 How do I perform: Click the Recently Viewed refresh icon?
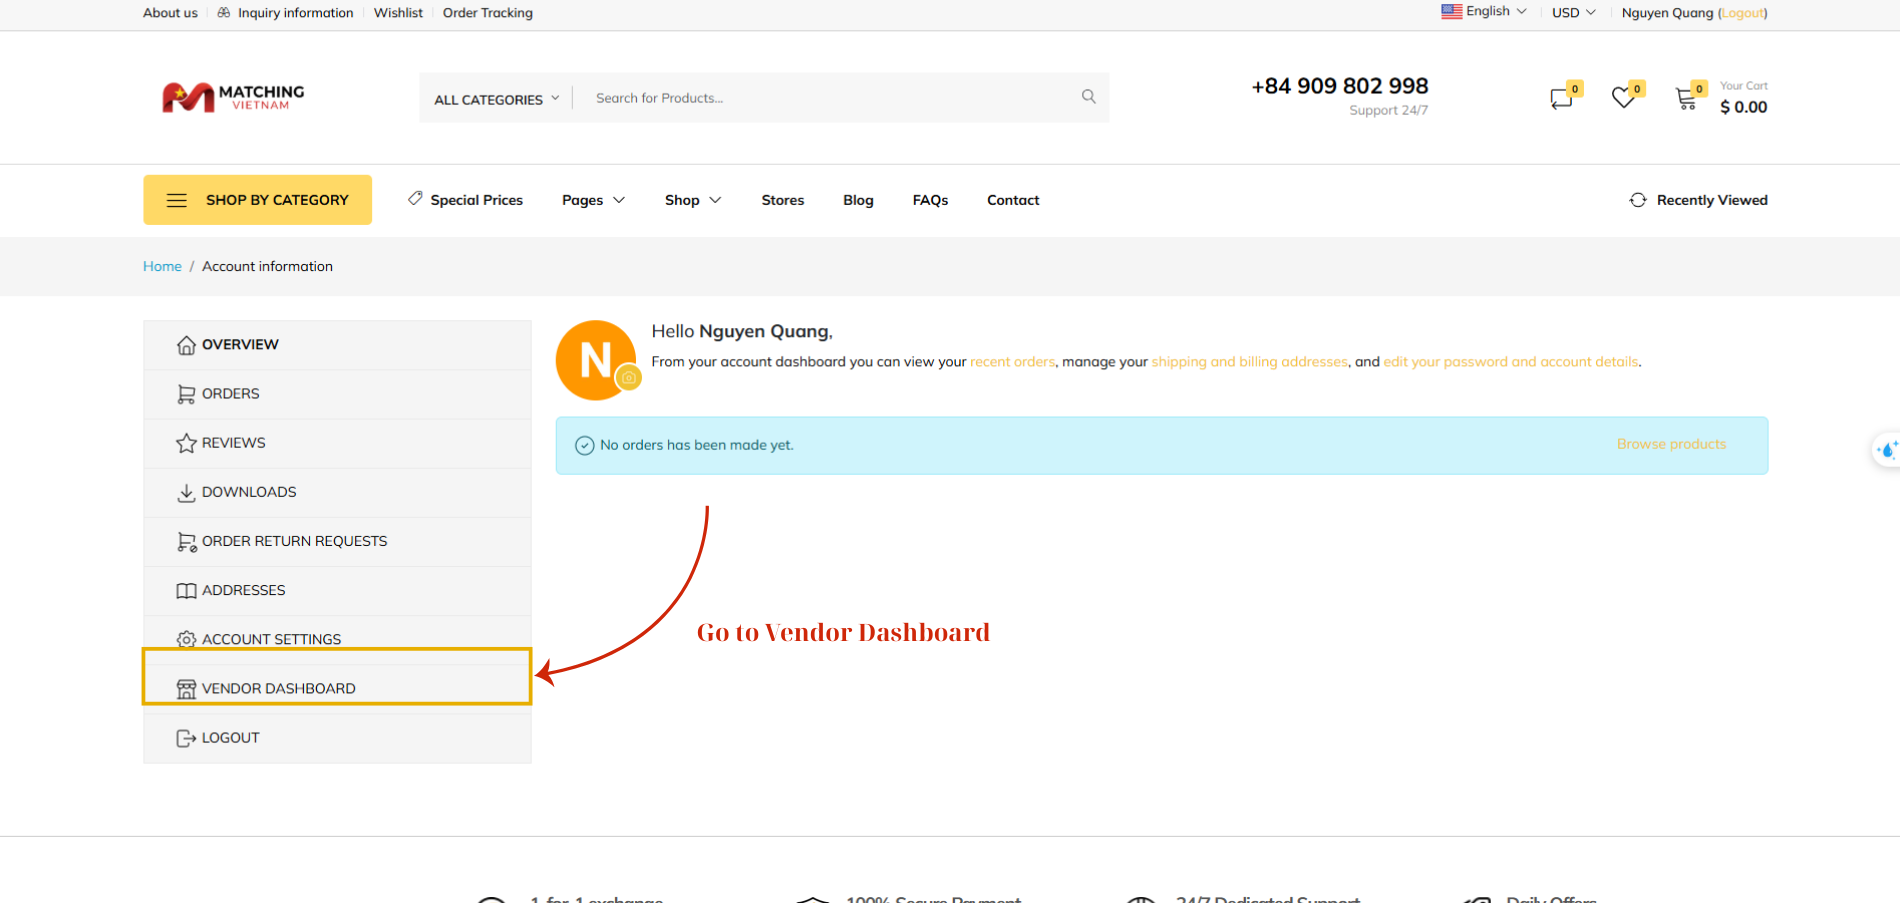(1638, 200)
